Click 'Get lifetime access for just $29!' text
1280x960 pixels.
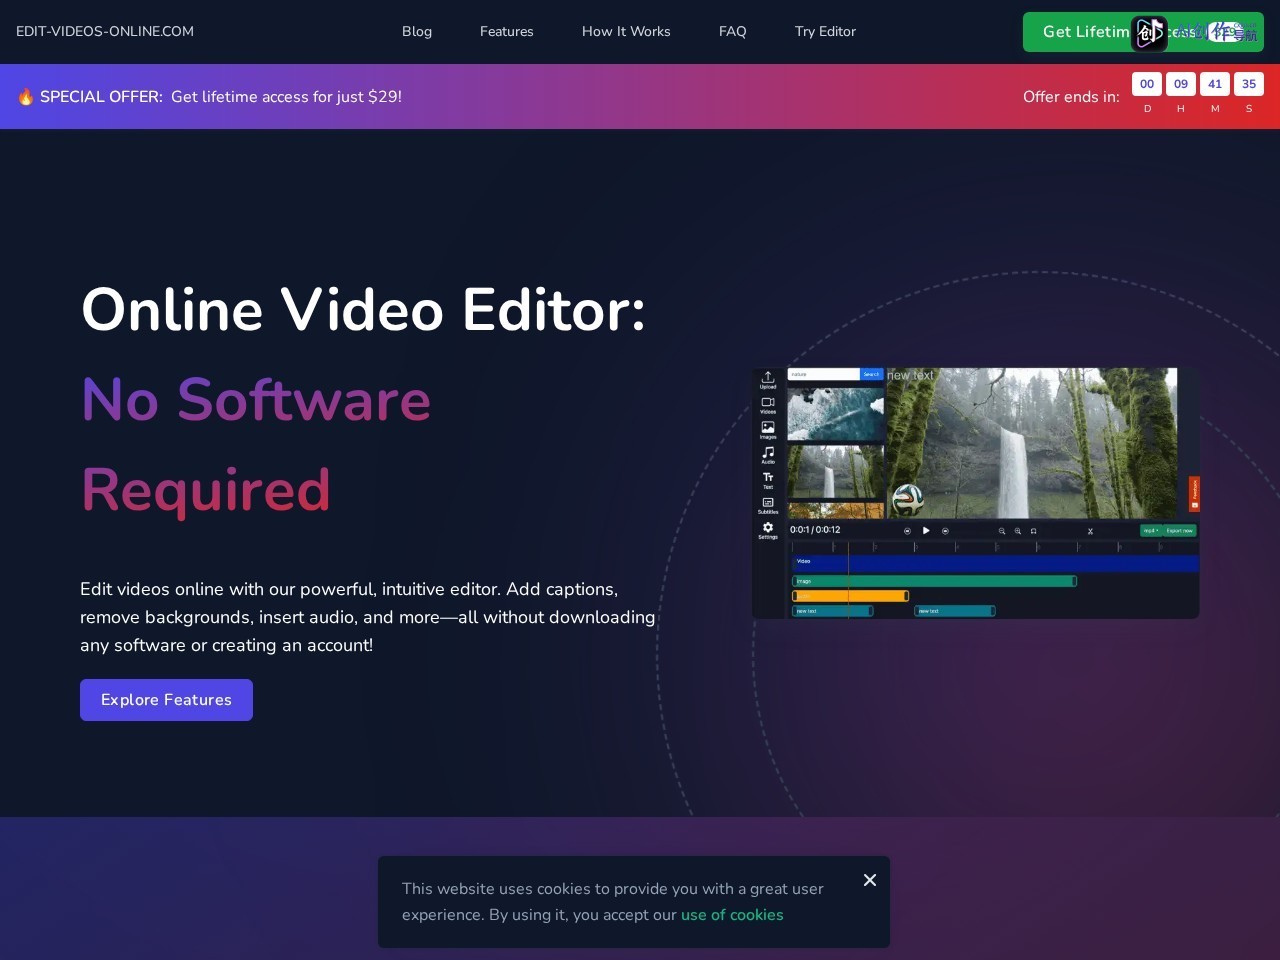tap(286, 97)
